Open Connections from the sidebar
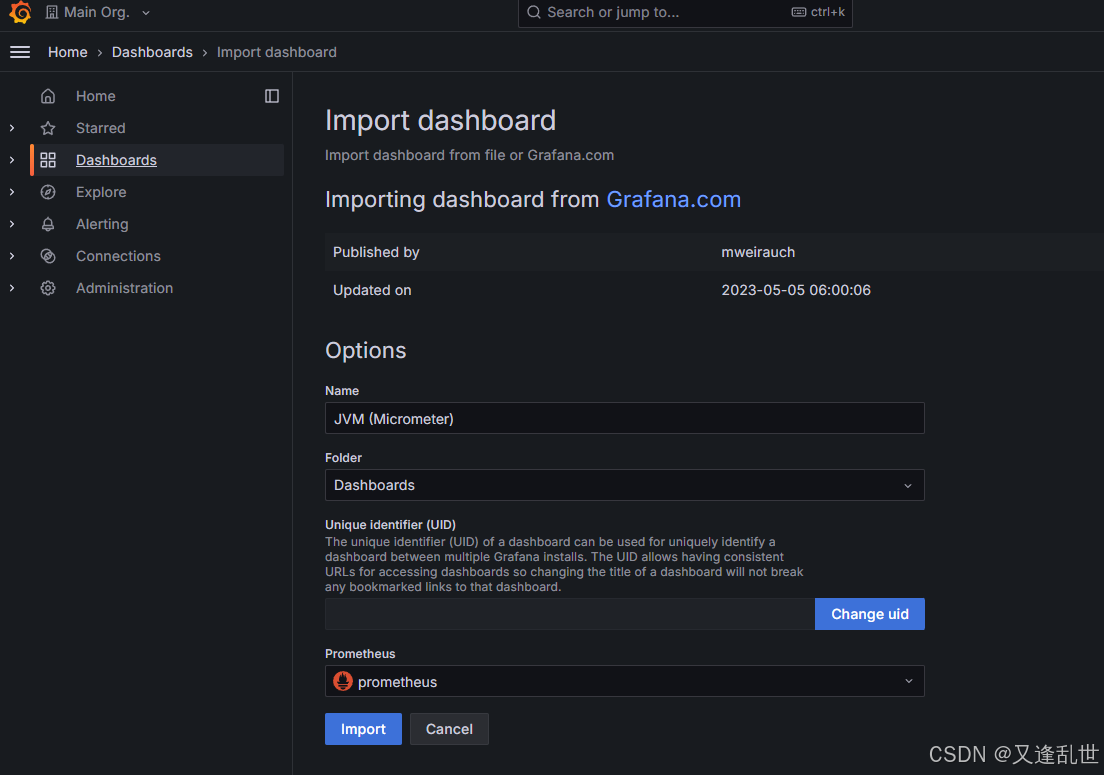 coord(118,256)
